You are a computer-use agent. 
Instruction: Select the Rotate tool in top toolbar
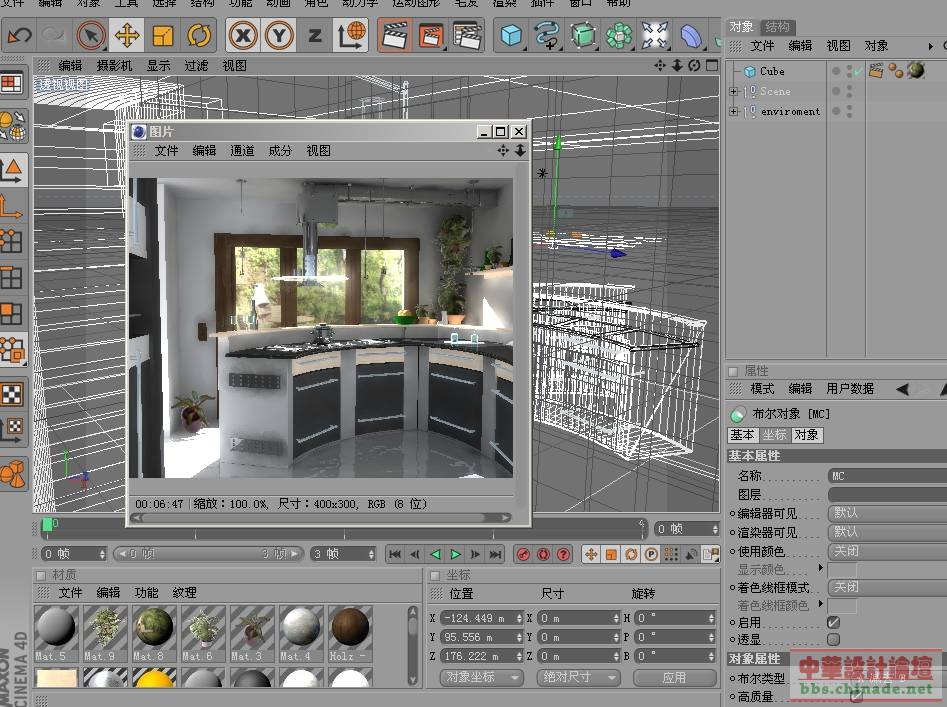tap(199, 37)
